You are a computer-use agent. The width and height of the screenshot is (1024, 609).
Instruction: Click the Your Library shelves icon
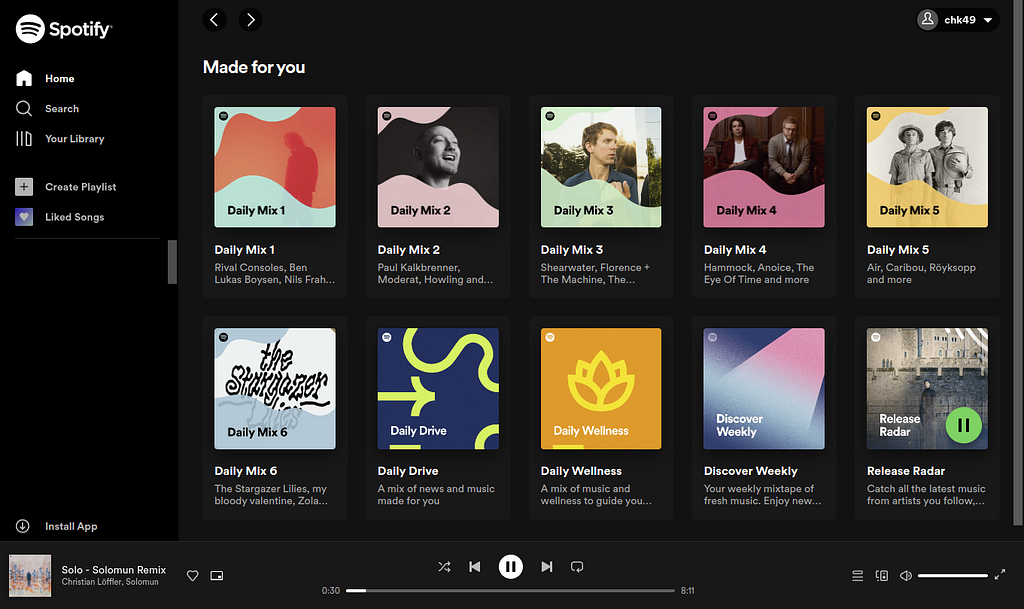point(24,138)
